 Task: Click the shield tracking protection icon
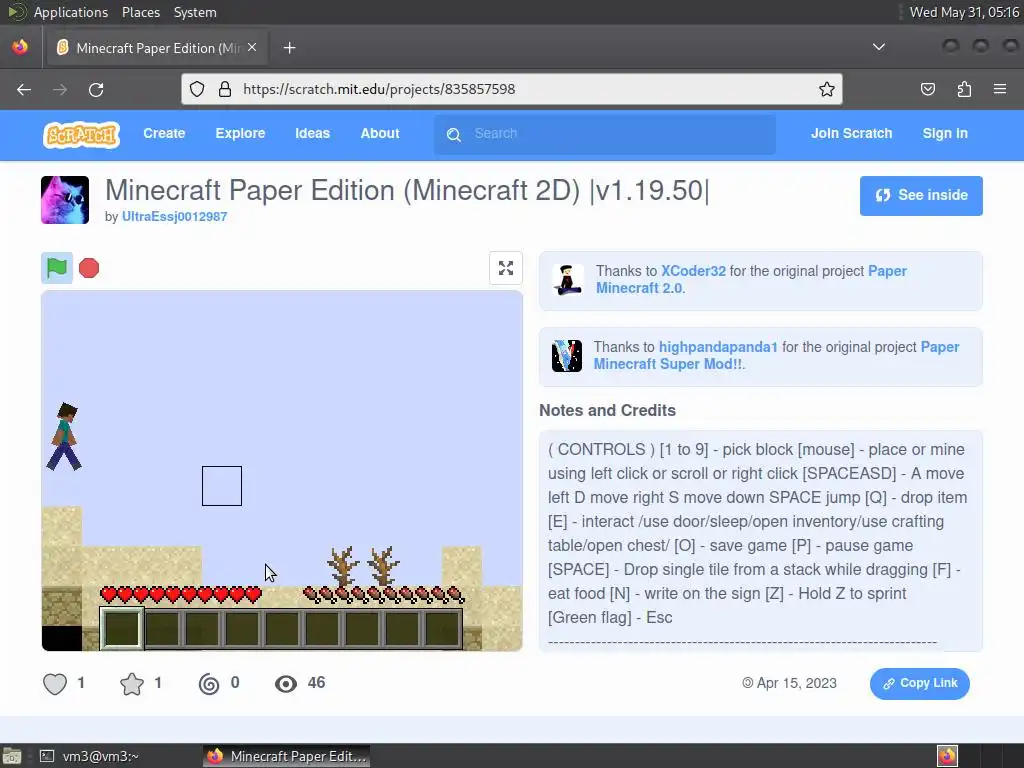pyautogui.click(x=197, y=89)
